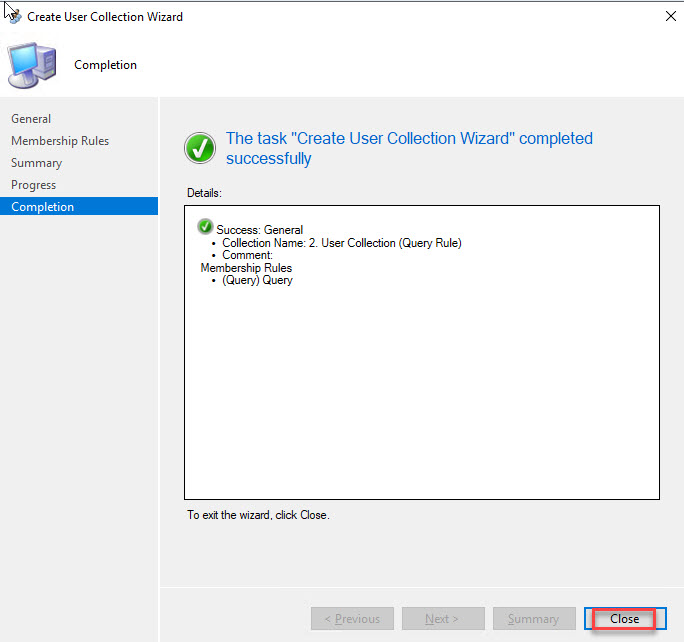The width and height of the screenshot is (684, 642).
Task: Click the wizard icon in the title bar
Action: point(13,16)
